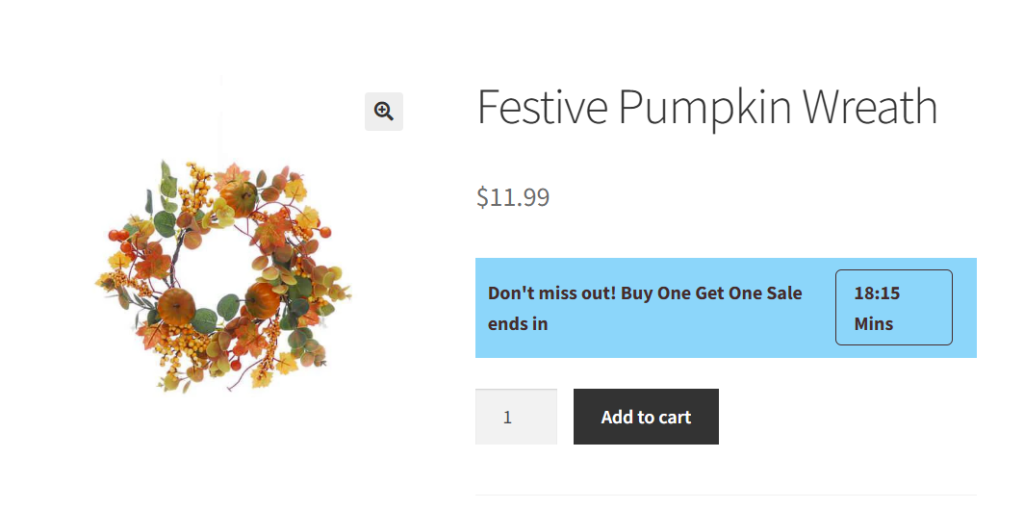Click the Festive Pumpkin Wreath product title

click(707, 107)
